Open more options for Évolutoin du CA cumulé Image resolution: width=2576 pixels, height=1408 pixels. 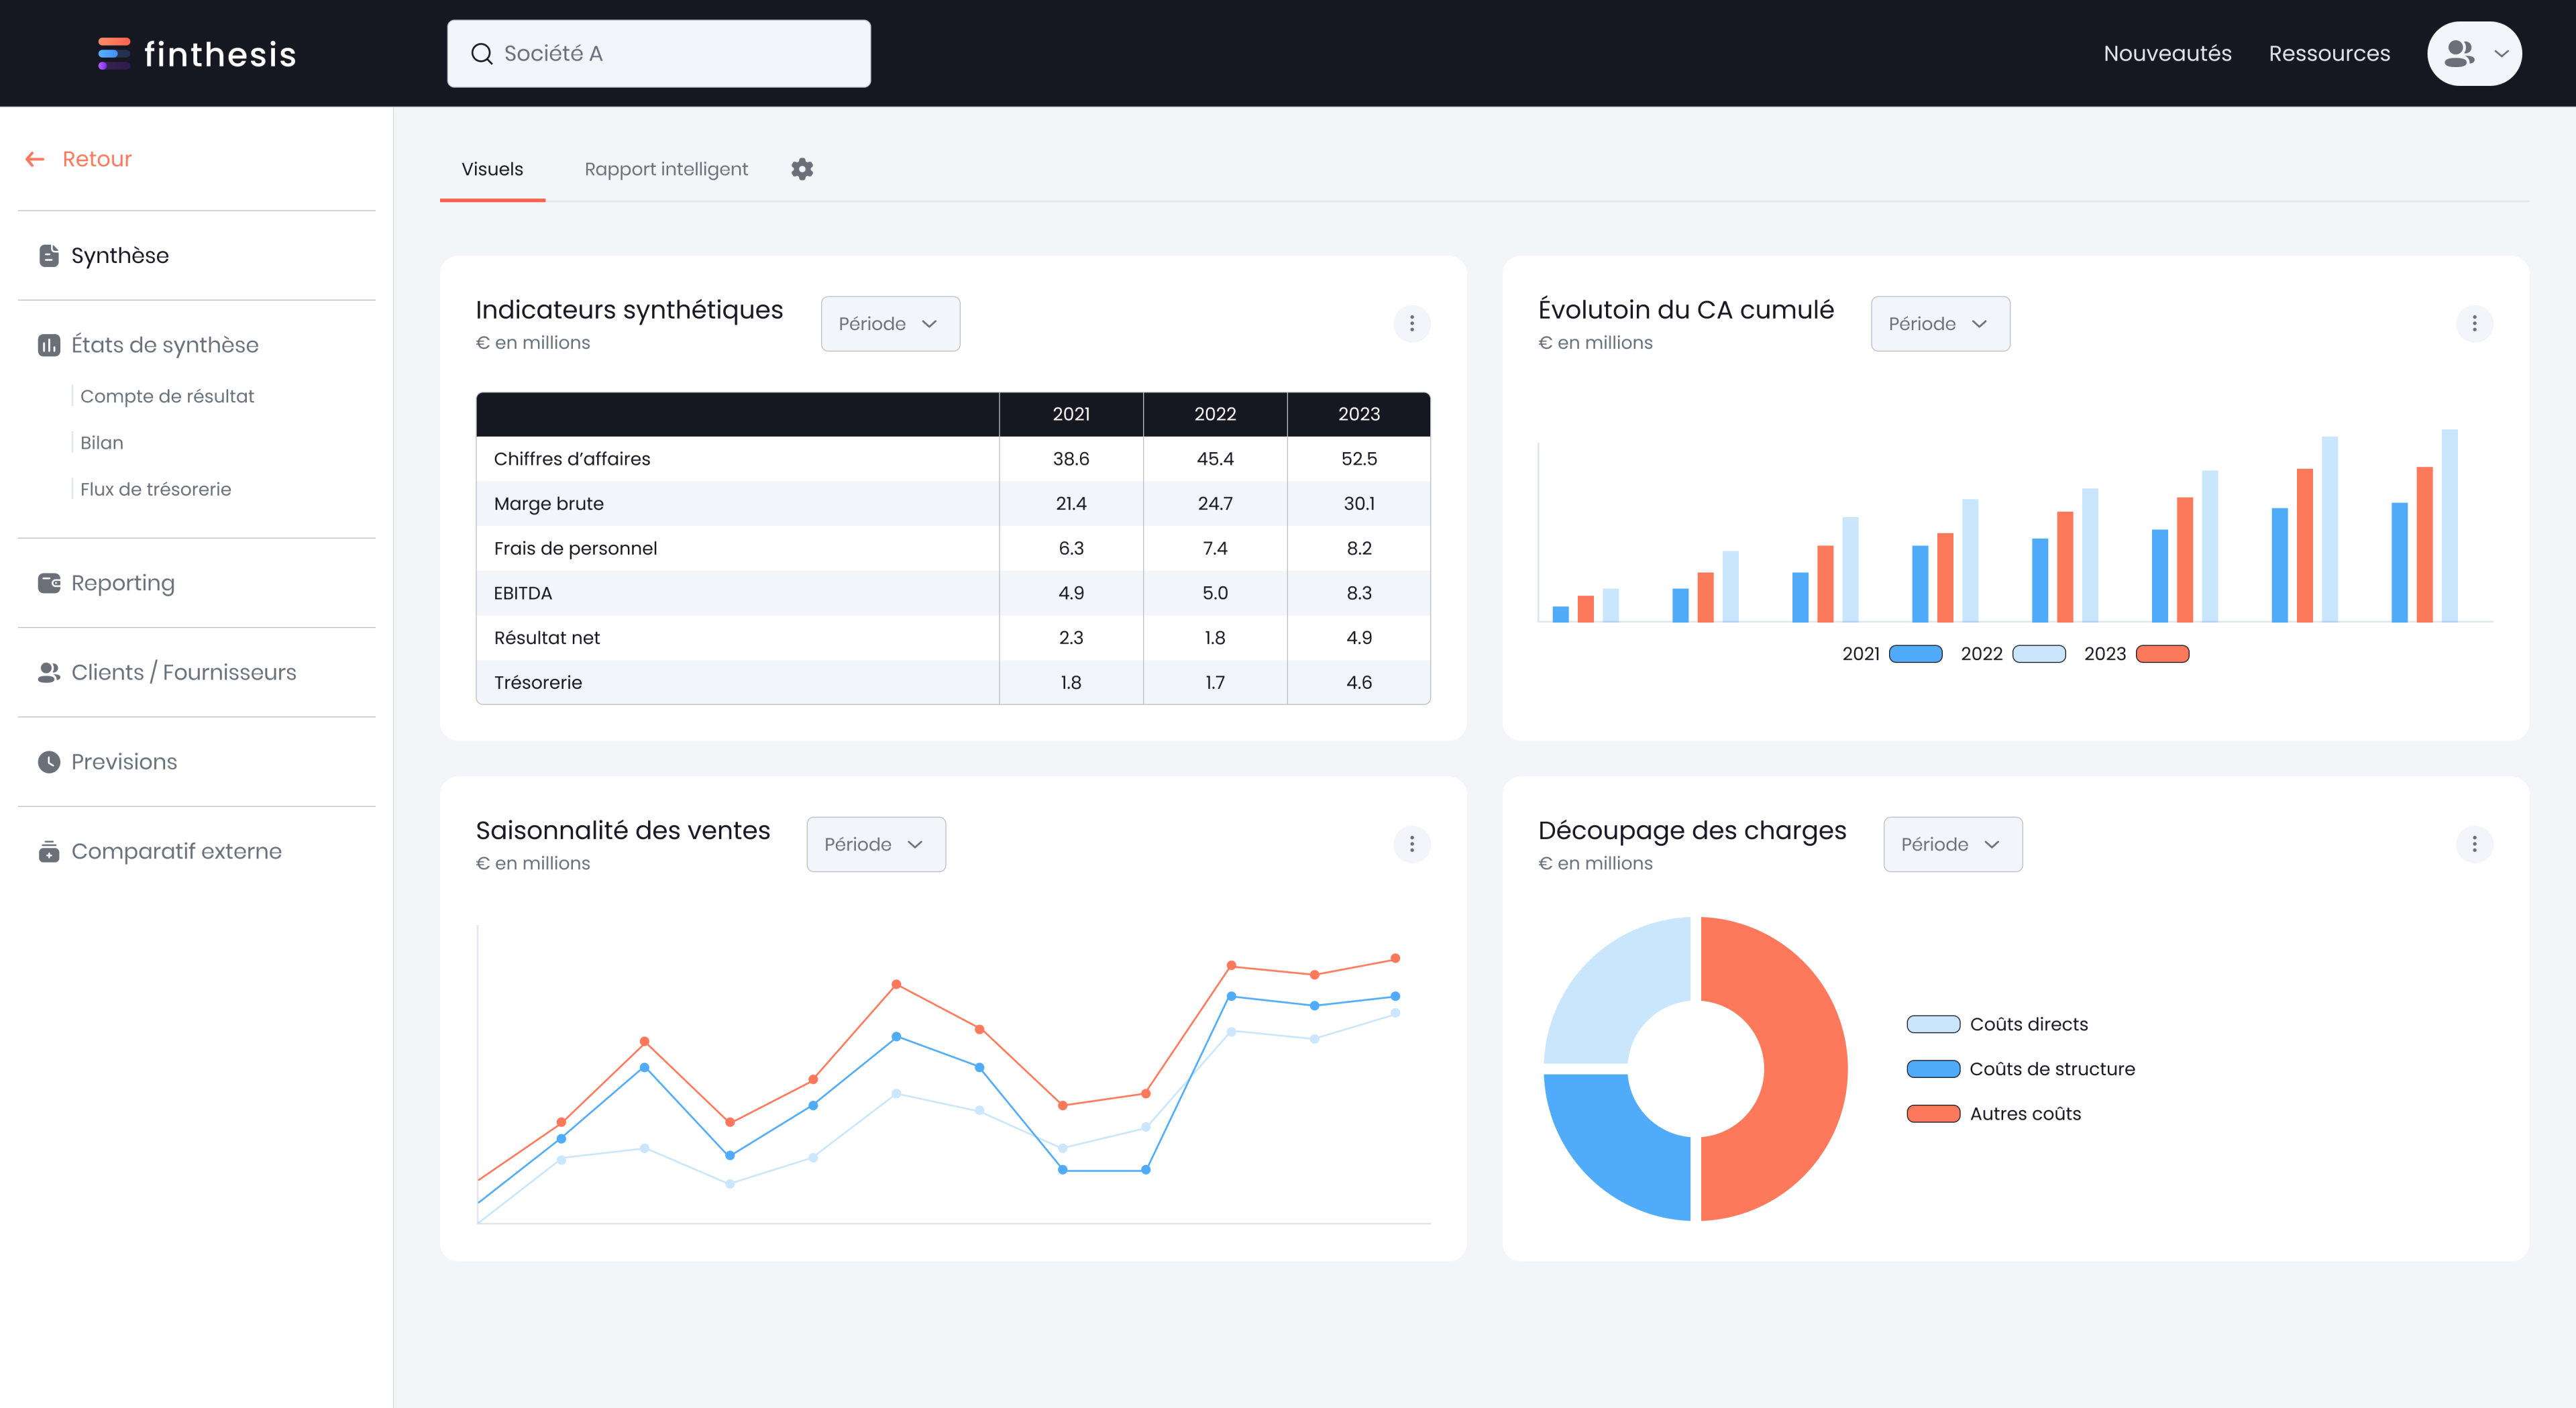pos(2474,324)
